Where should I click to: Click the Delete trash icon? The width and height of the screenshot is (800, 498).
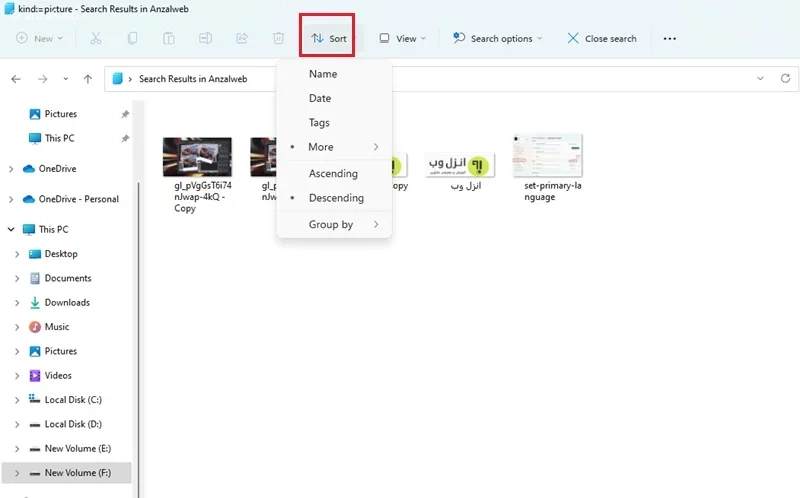279,38
